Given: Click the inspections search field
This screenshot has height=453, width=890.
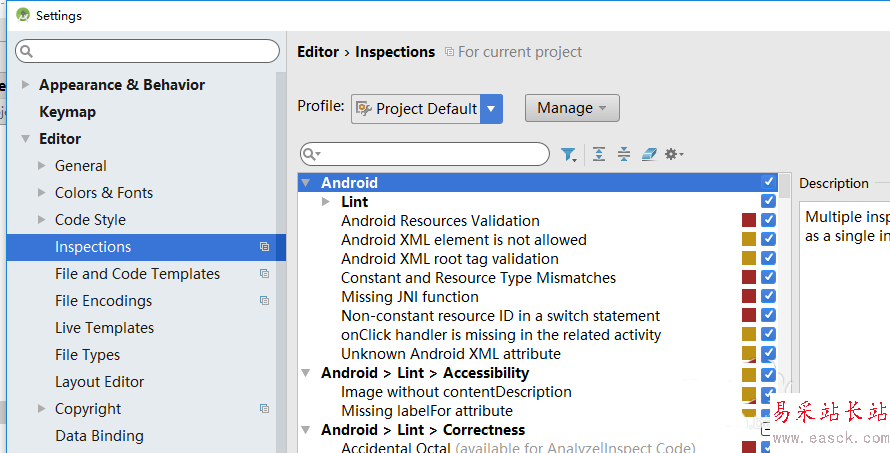Looking at the screenshot, I should click(432, 154).
